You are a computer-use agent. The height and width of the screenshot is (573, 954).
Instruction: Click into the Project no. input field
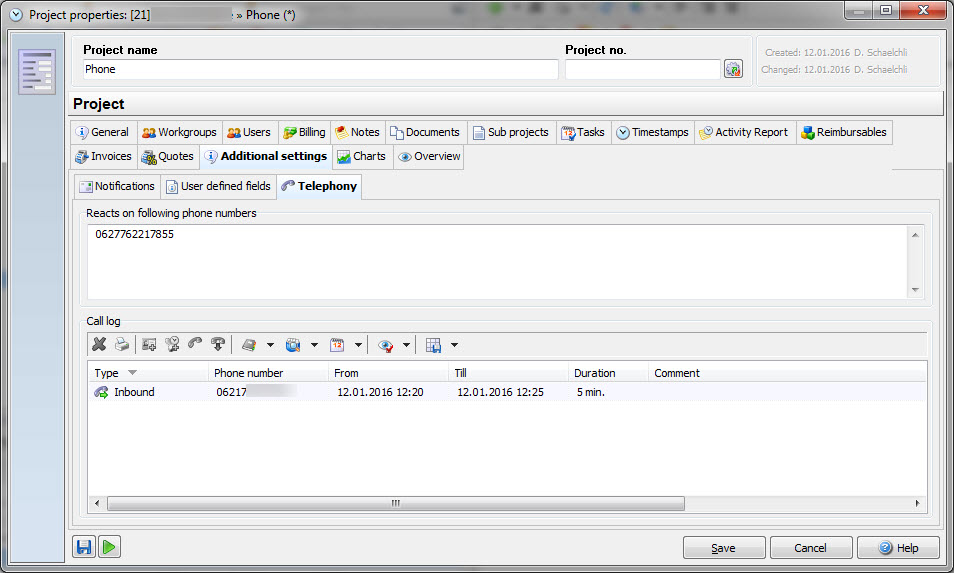642,69
